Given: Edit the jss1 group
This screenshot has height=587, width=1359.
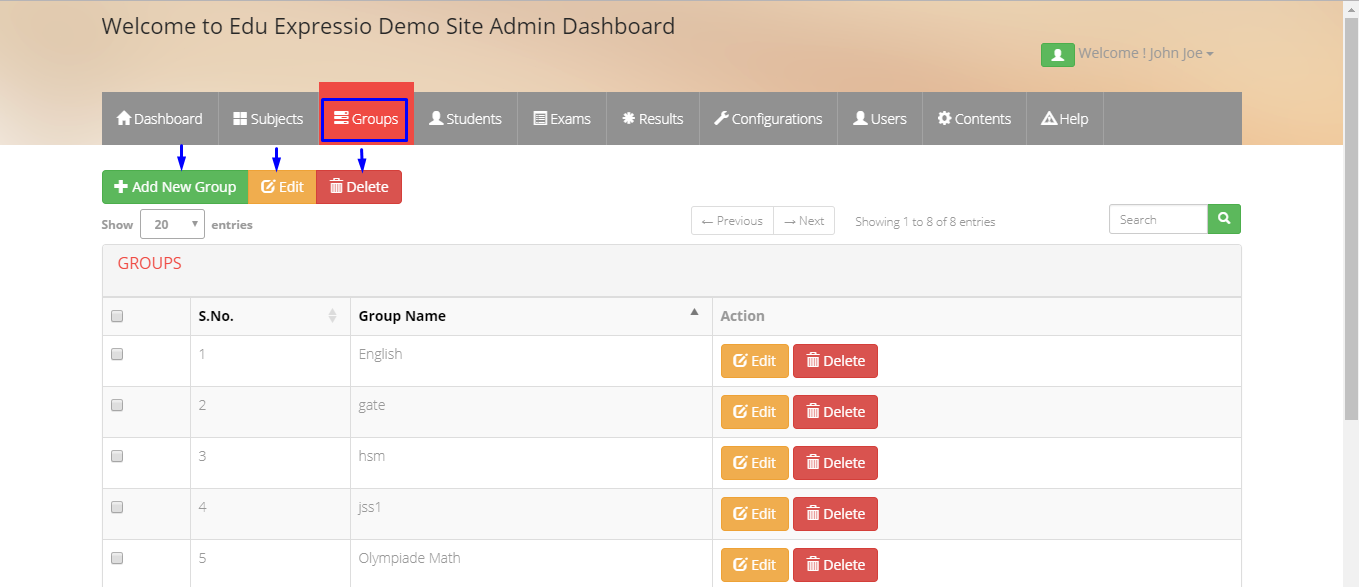Looking at the screenshot, I should (x=755, y=514).
